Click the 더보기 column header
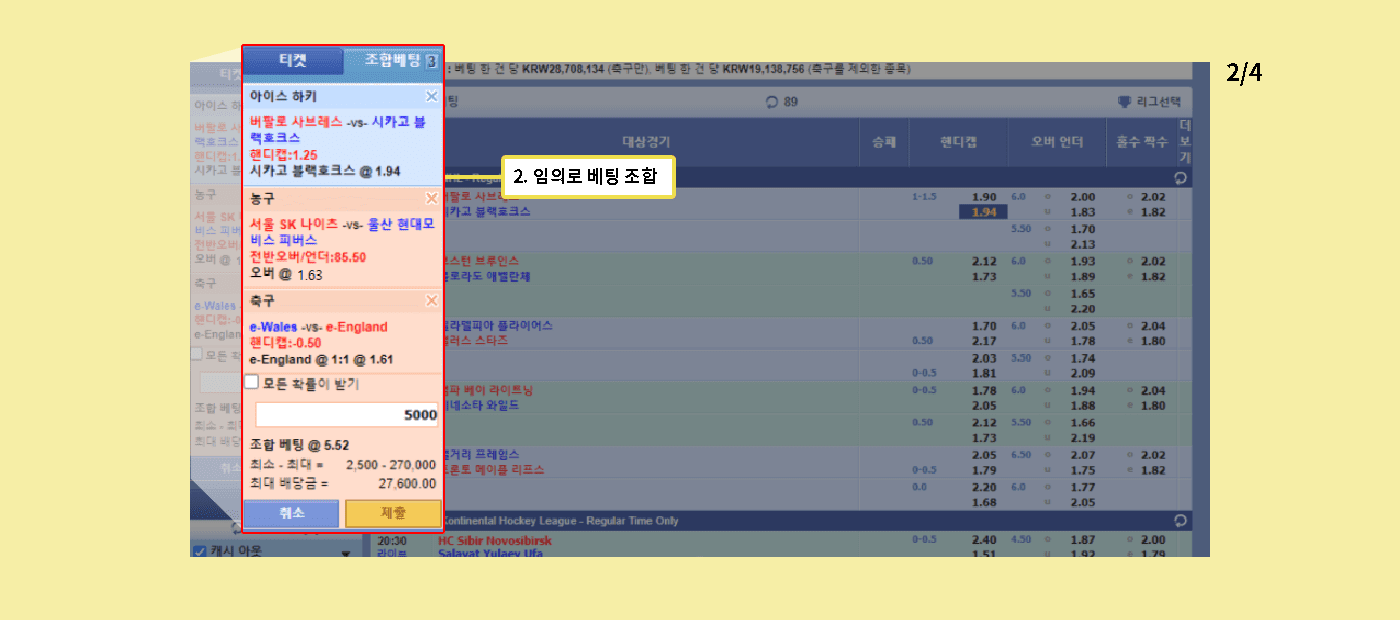The image size is (1400, 620). point(1185,141)
